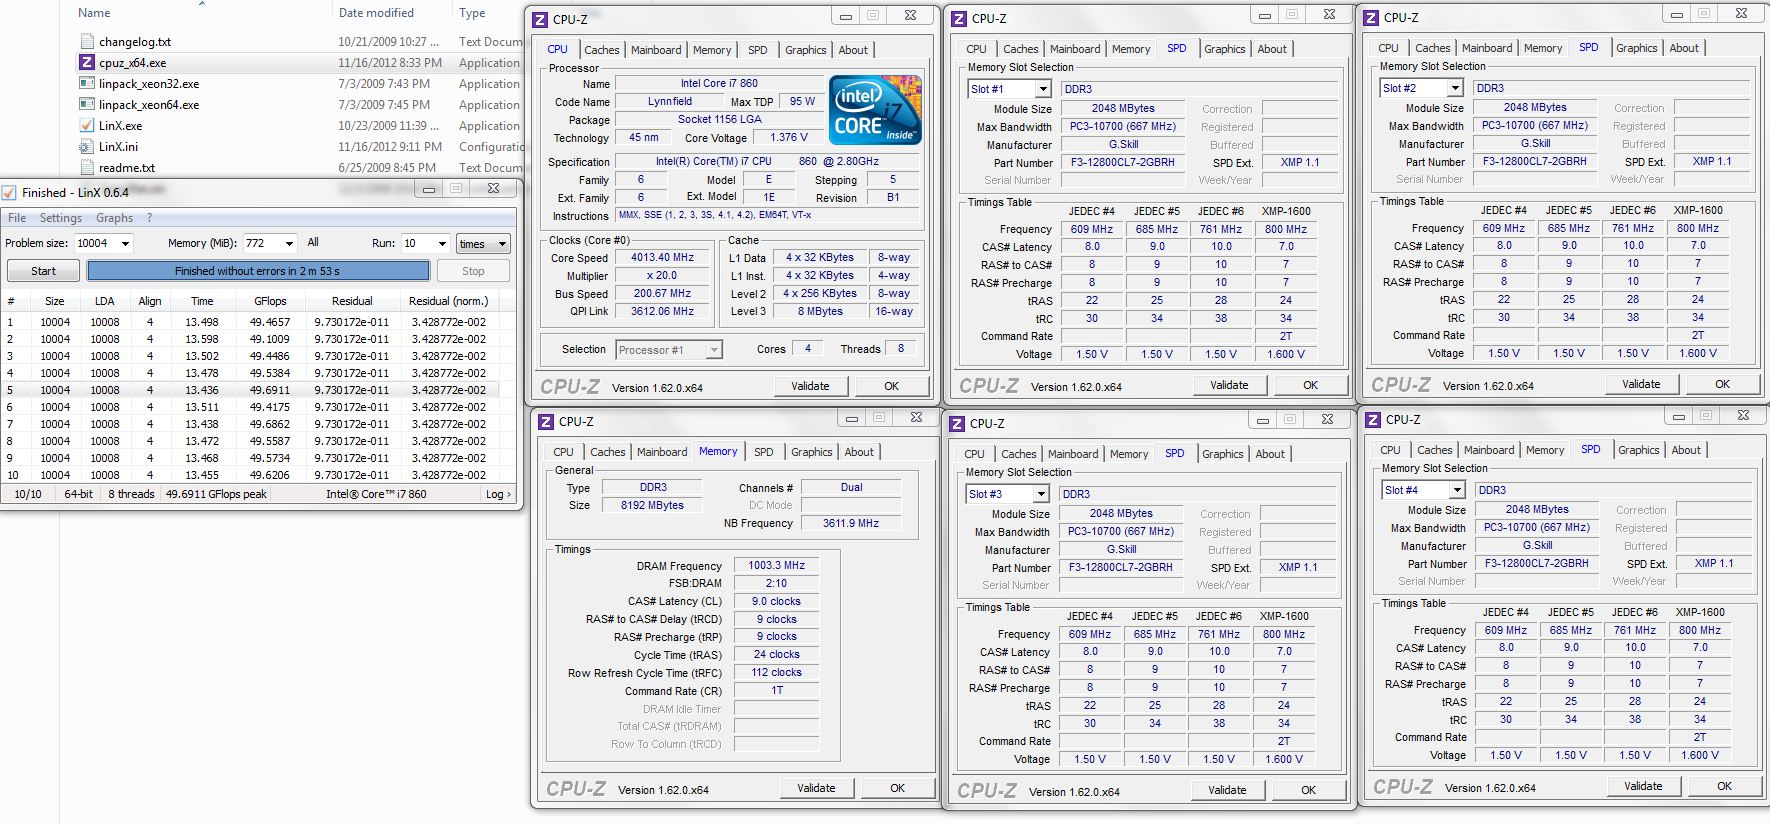Click the memory Size value '8192 MBytes'
Image resolution: width=1770 pixels, height=824 pixels.
click(653, 506)
